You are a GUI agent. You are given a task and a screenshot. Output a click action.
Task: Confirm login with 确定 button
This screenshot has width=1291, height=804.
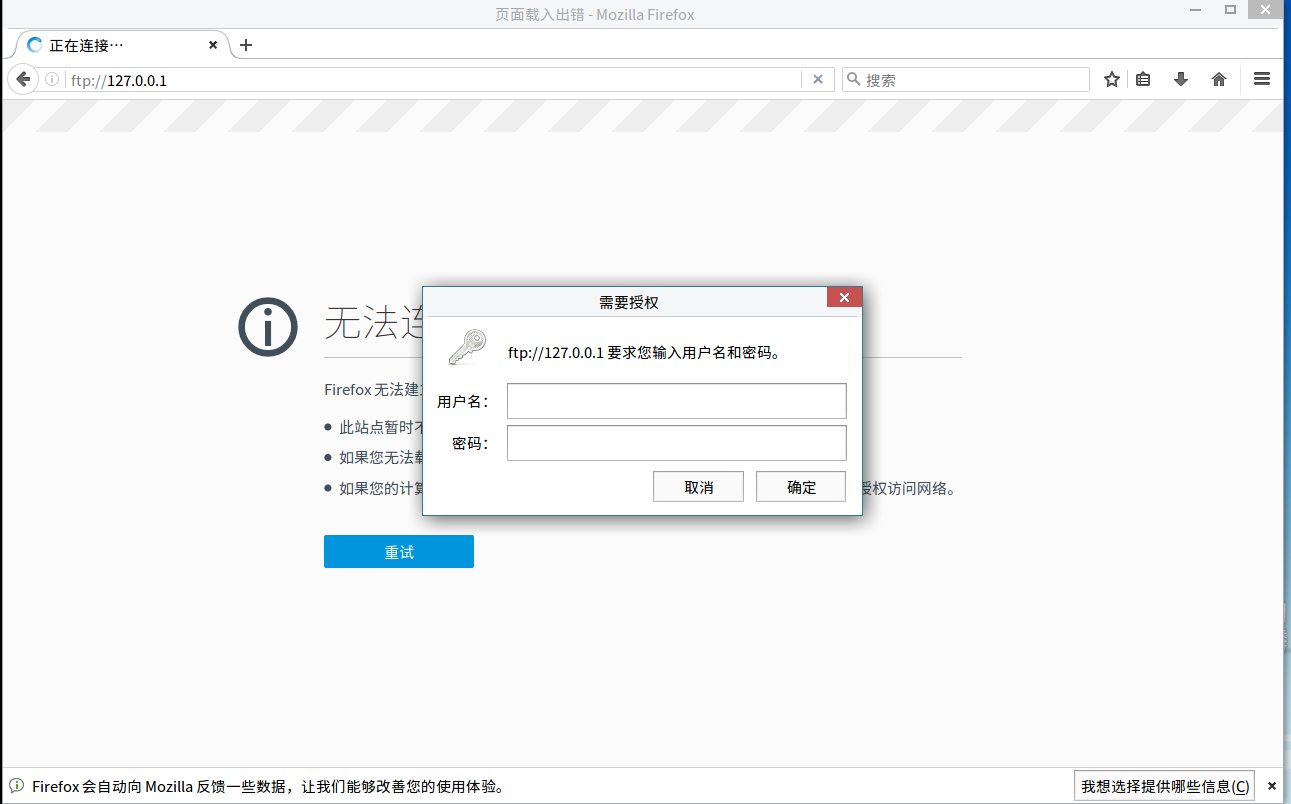pyautogui.click(x=801, y=487)
